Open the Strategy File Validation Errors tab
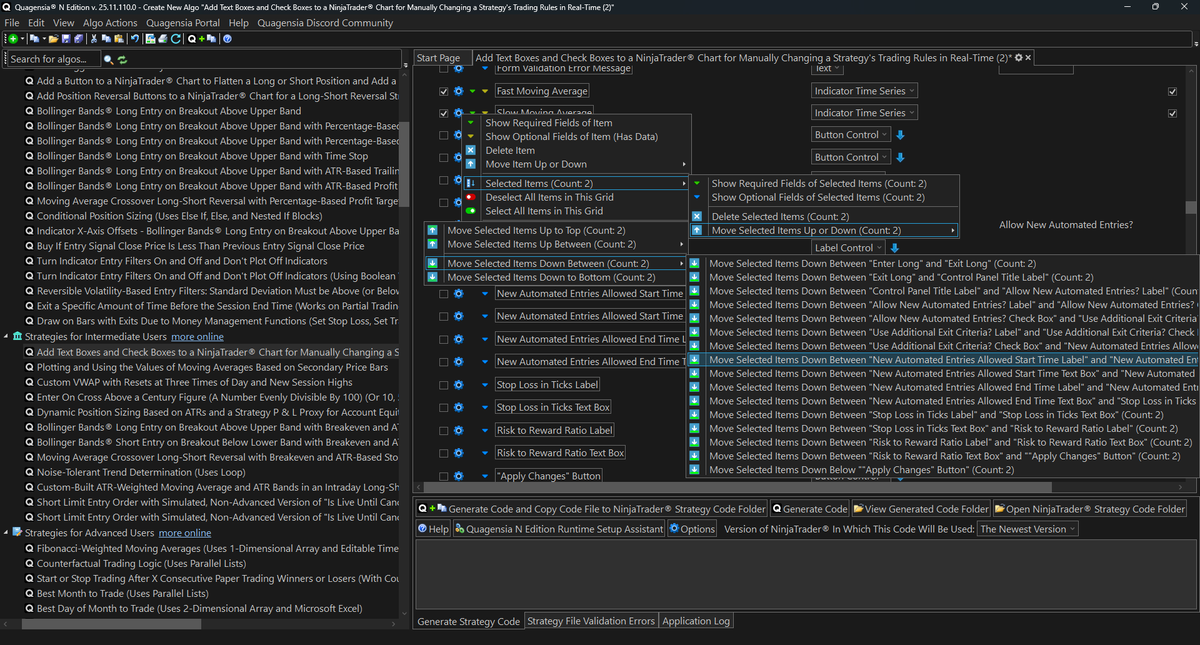This screenshot has width=1200, height=645. (591, 621)
